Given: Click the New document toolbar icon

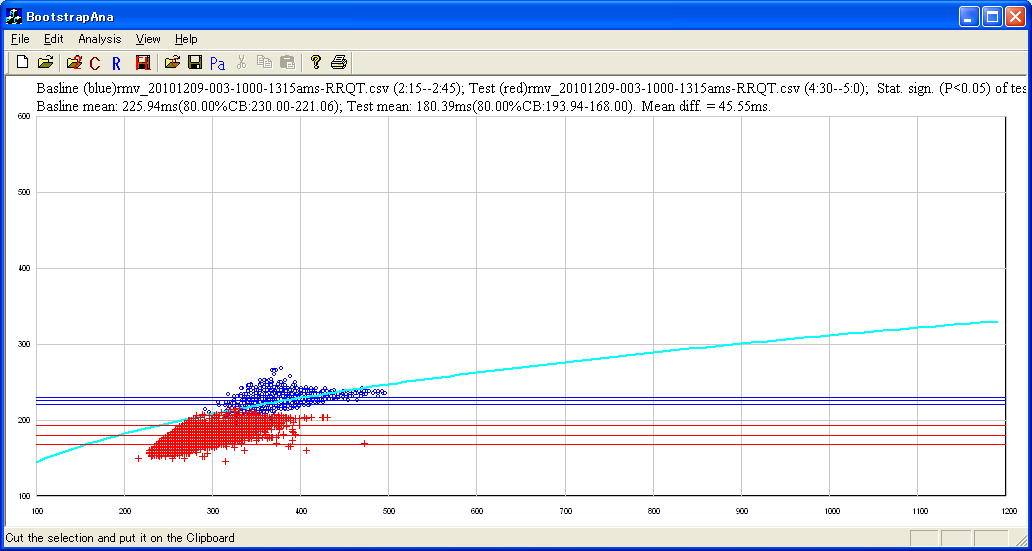Looking at the screenshot, I should (22, 63).
